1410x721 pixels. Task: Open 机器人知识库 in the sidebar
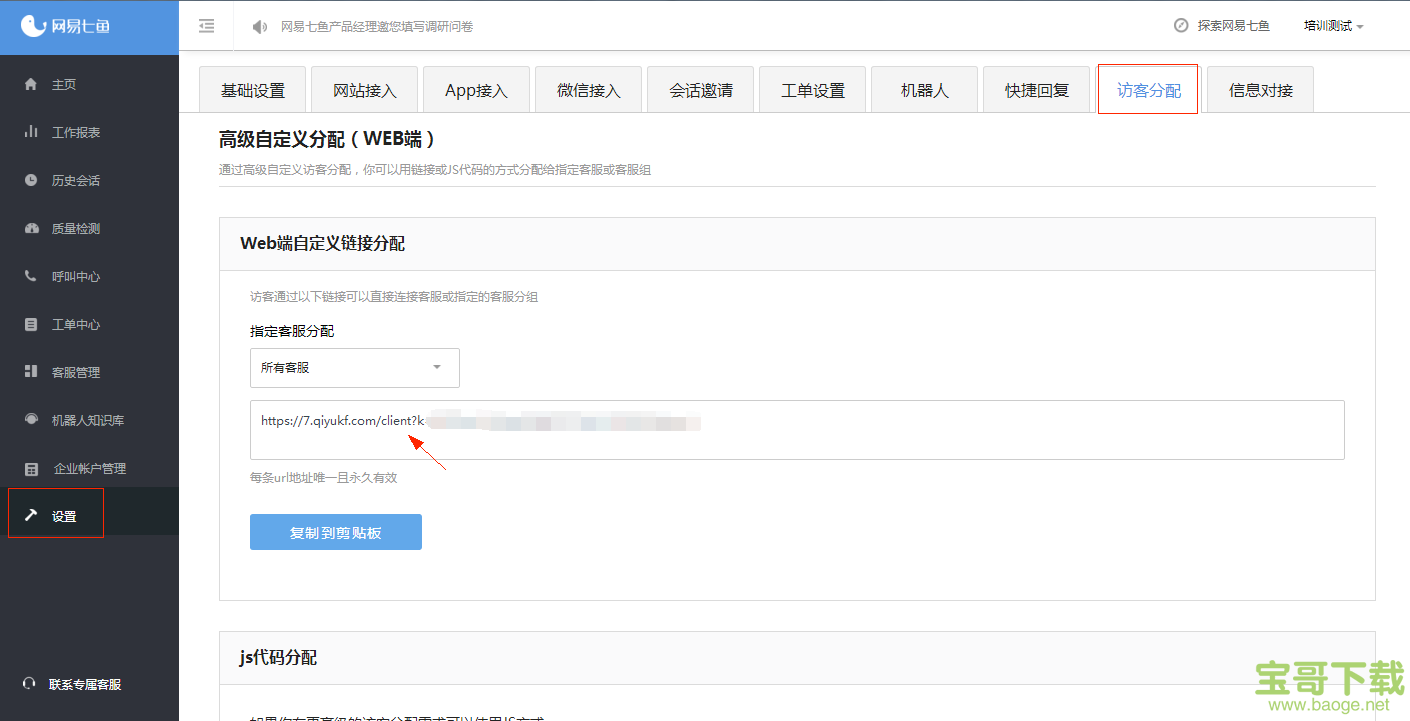click(x=89, y=420)
